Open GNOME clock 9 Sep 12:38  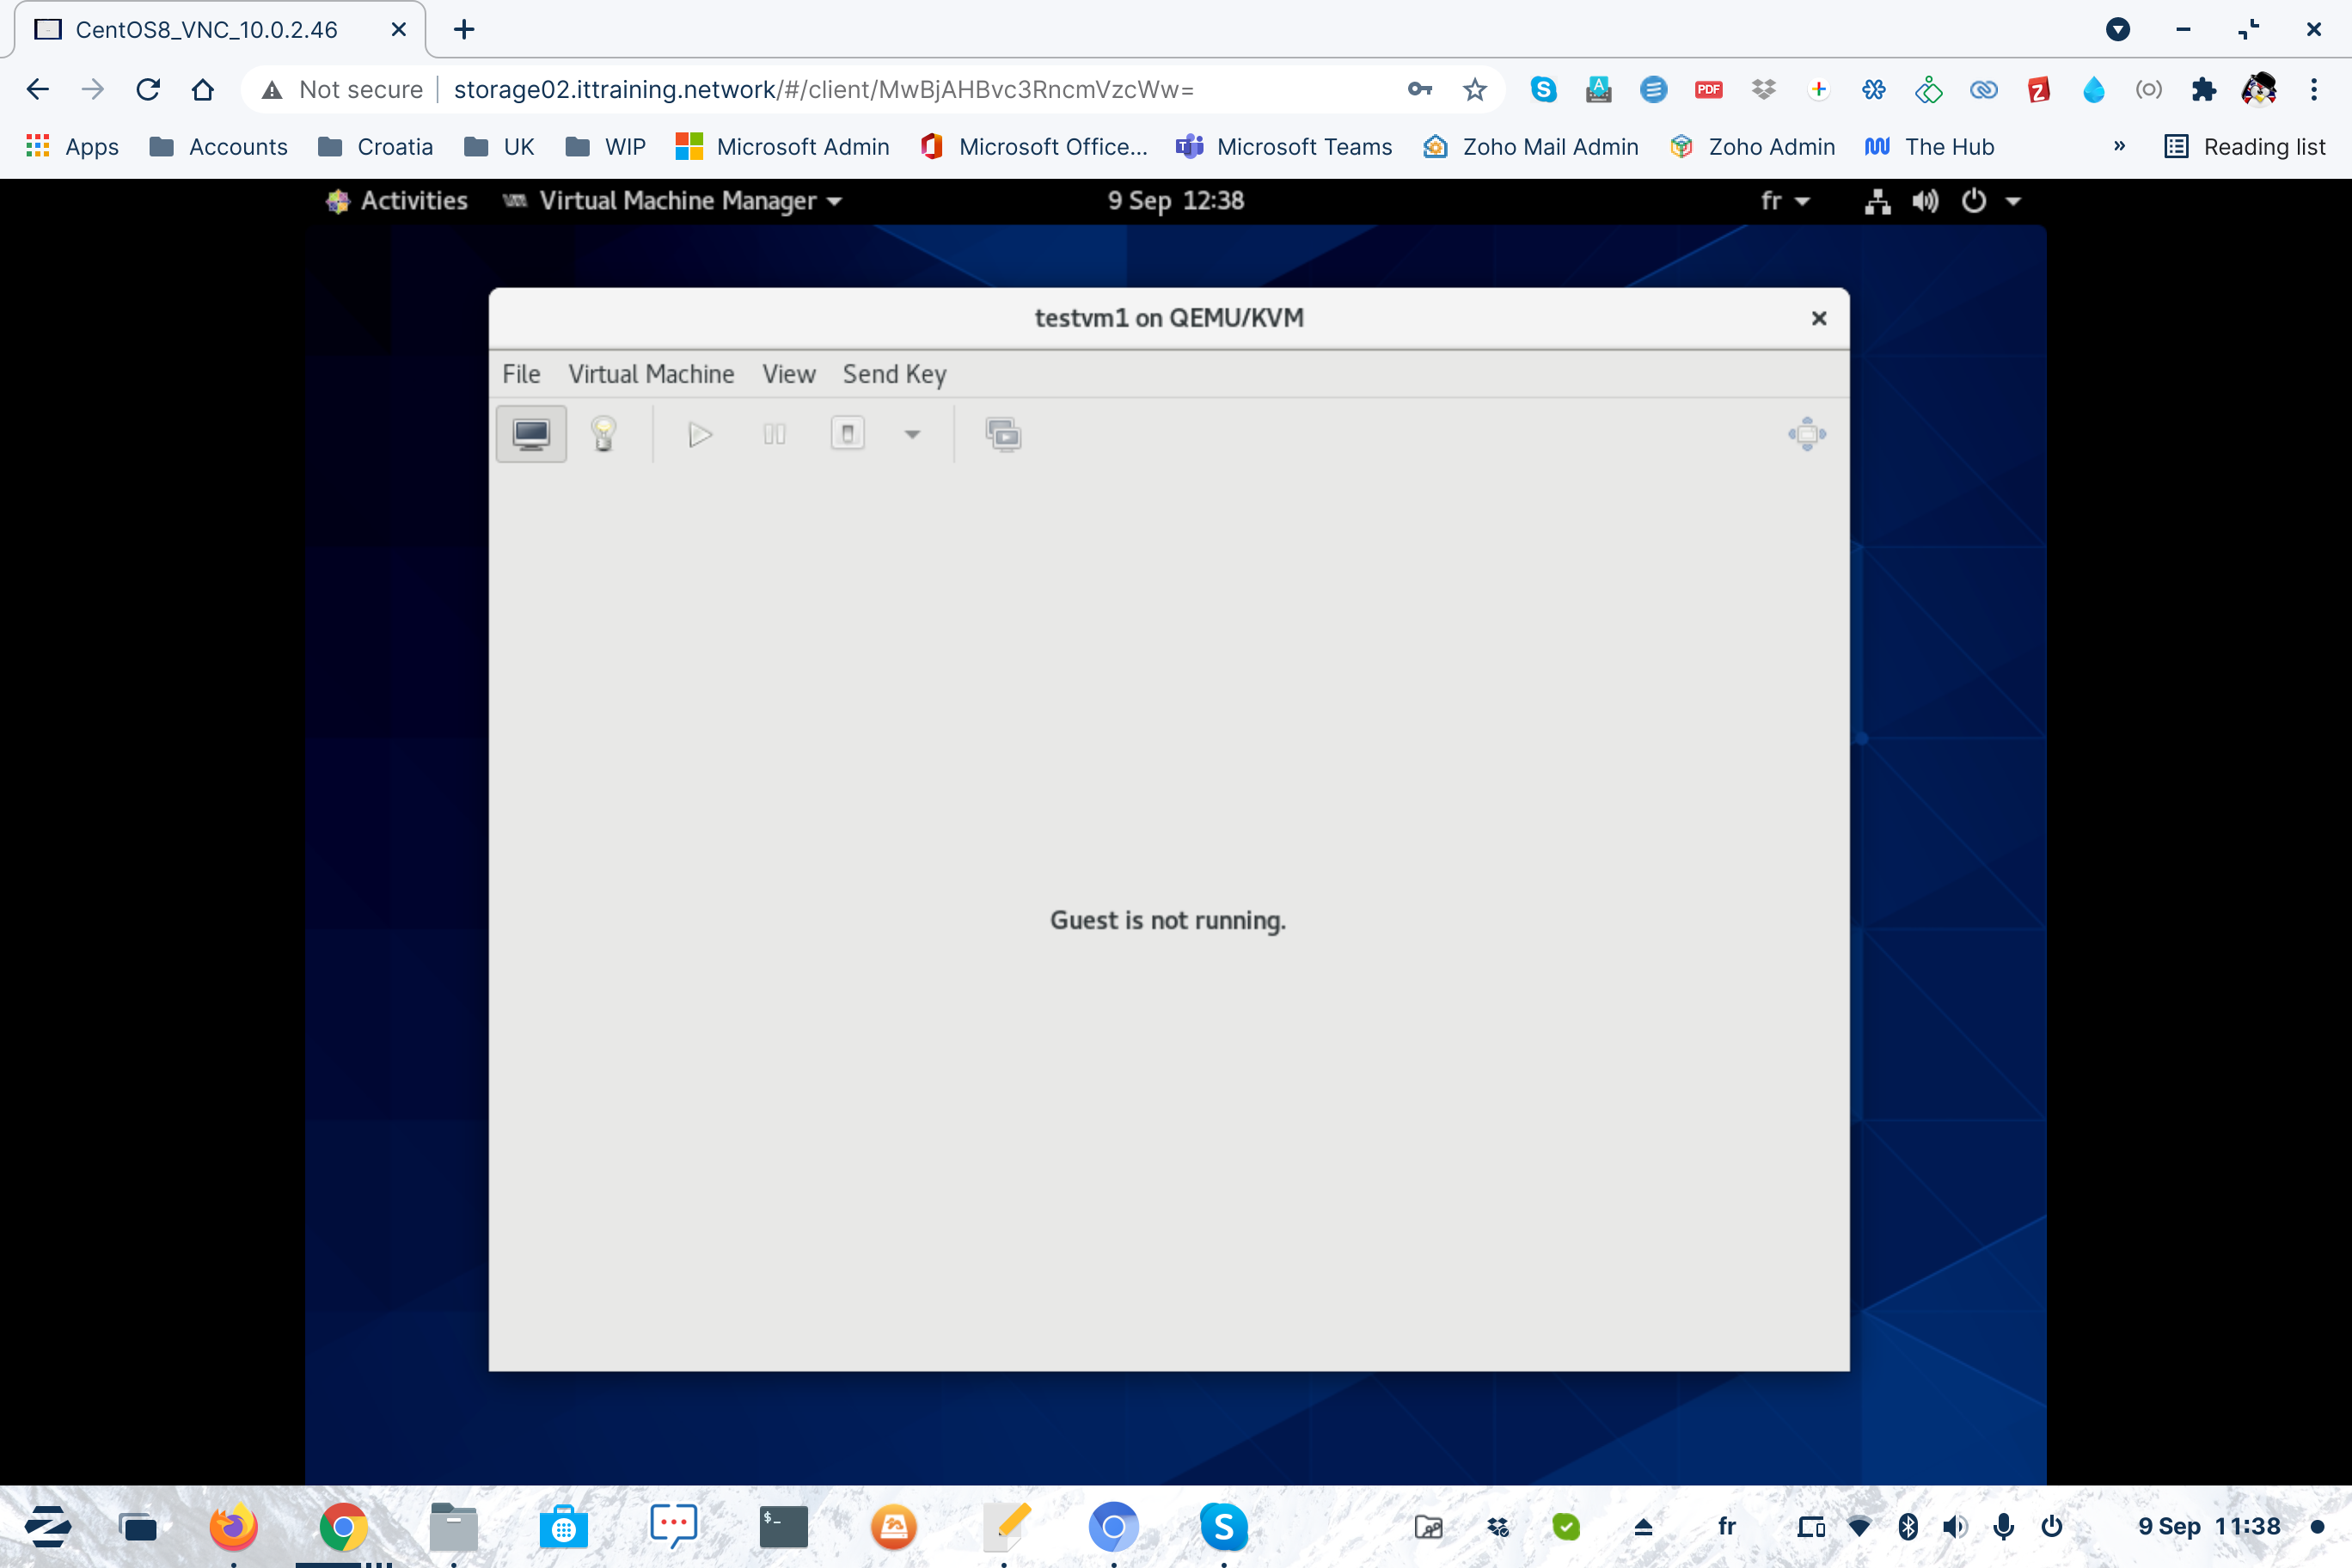1175,201
